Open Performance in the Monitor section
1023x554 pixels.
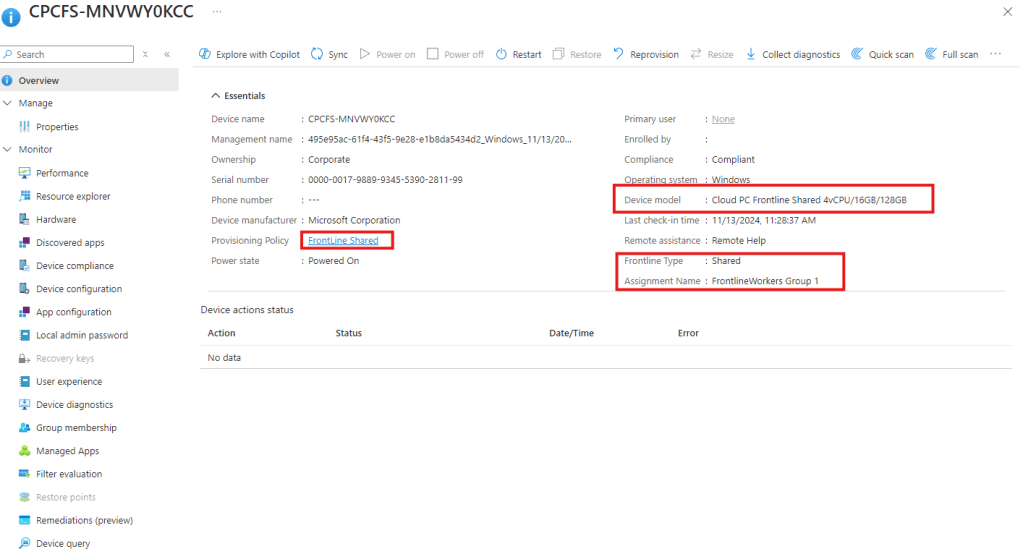click(62, 173)
